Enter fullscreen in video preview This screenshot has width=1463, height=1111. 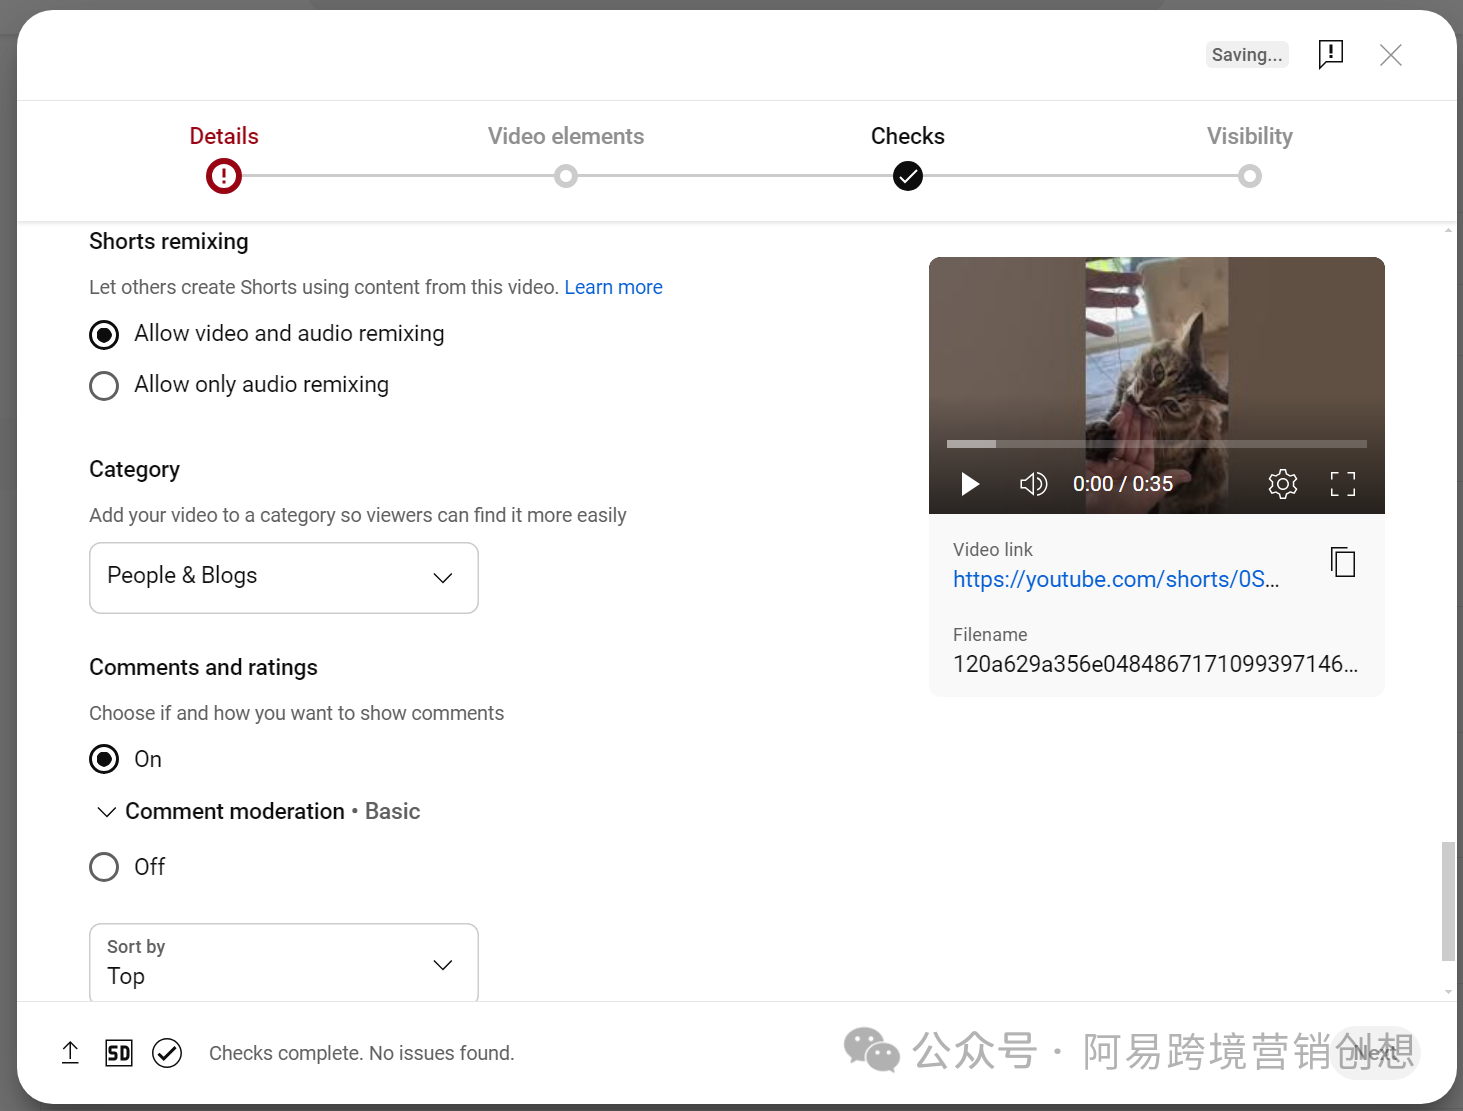click(x=1342, y=484)
